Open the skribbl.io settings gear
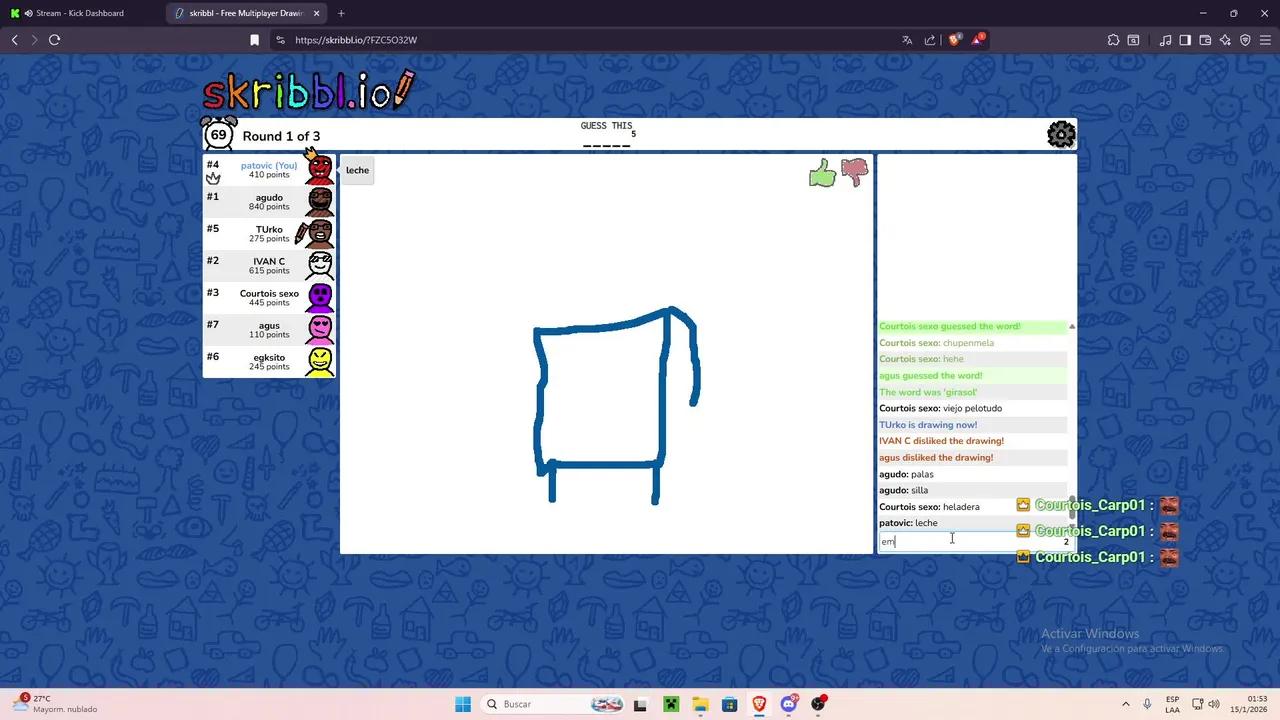1280x720 pixels. click(x=1061, y=134)
